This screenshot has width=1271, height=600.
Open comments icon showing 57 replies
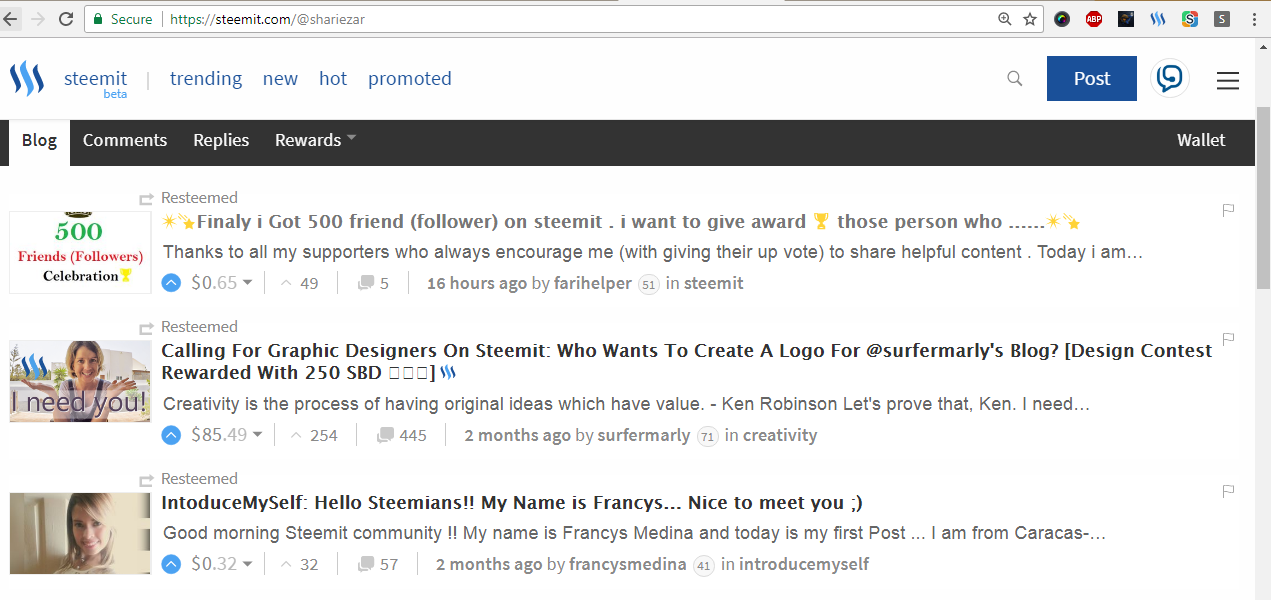[366, 564]
